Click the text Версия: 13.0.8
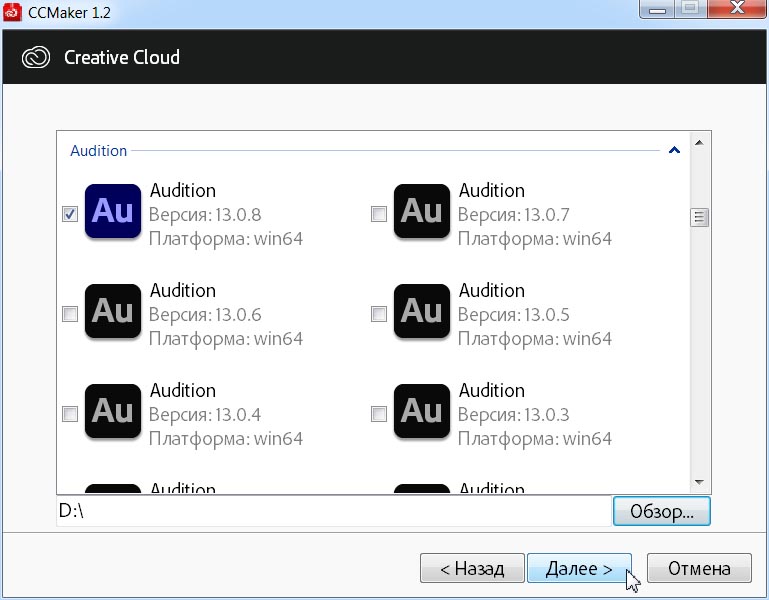Image resolution: width=769 pixels, height=600 pixels. click(205, 215)
